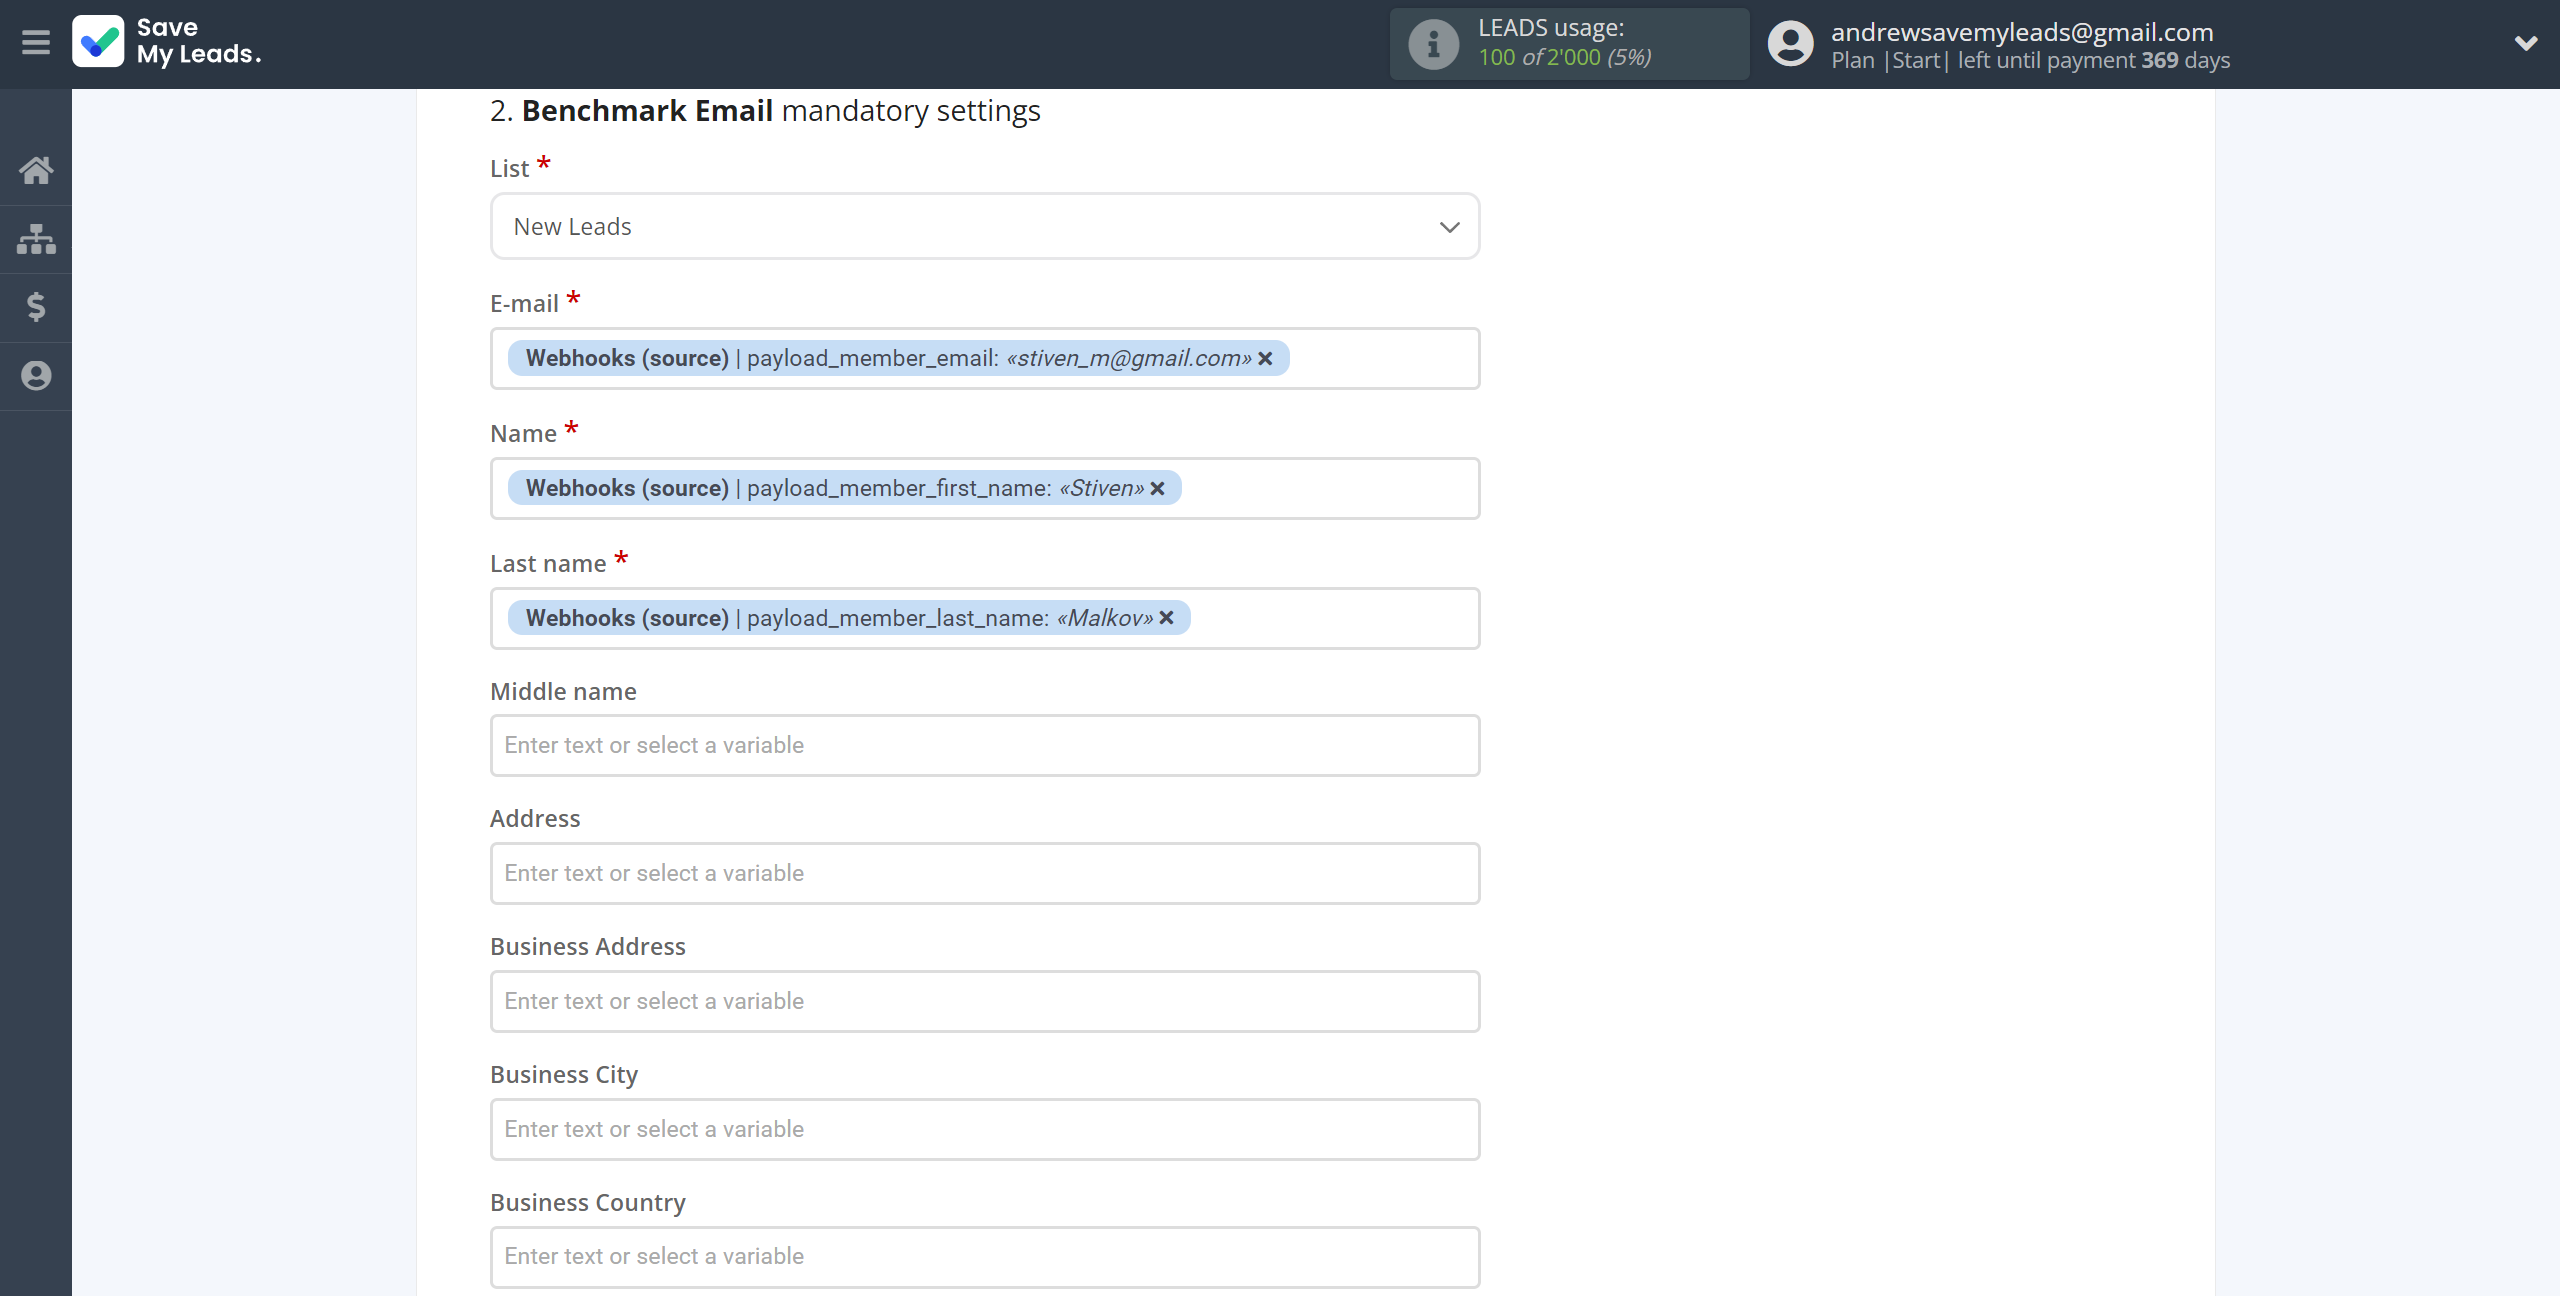The width and height of the screenshot is (2560, 1296).
Task: Open profile user icon in sidebar
Action: [x=36, y=376]
